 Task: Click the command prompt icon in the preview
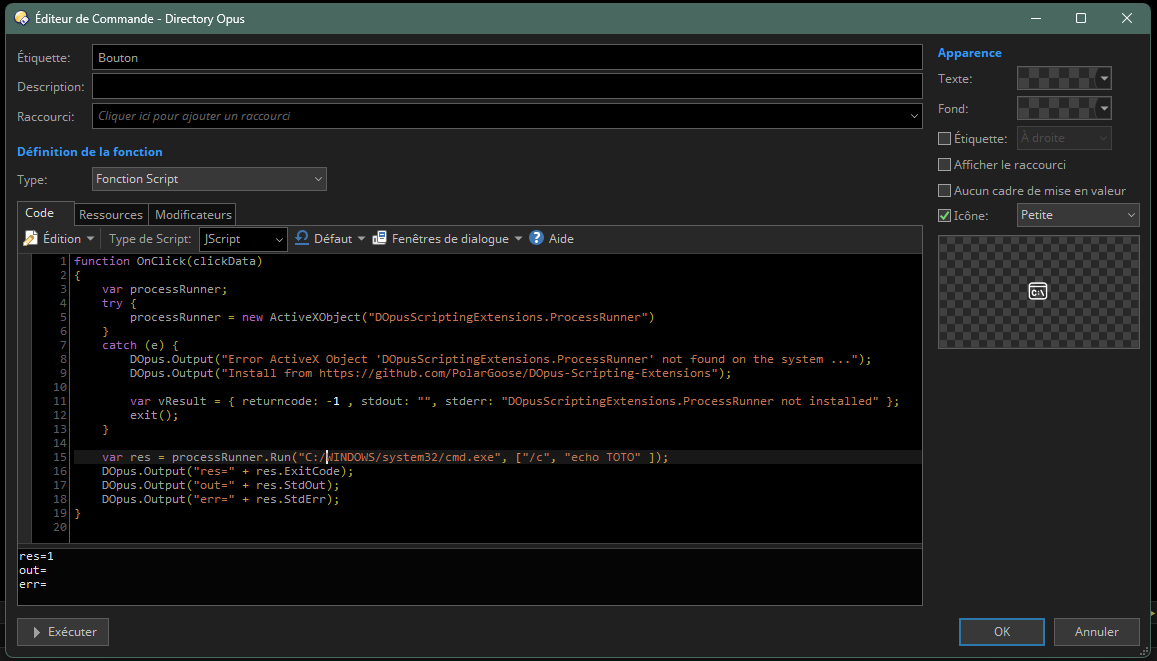click(1037, 291)
